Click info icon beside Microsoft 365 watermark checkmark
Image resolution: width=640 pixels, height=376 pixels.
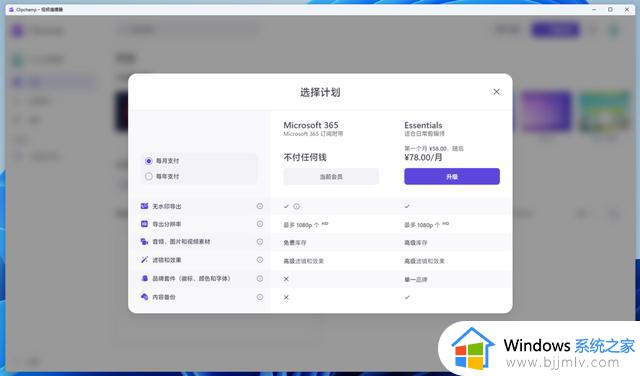tap(296, 207)
